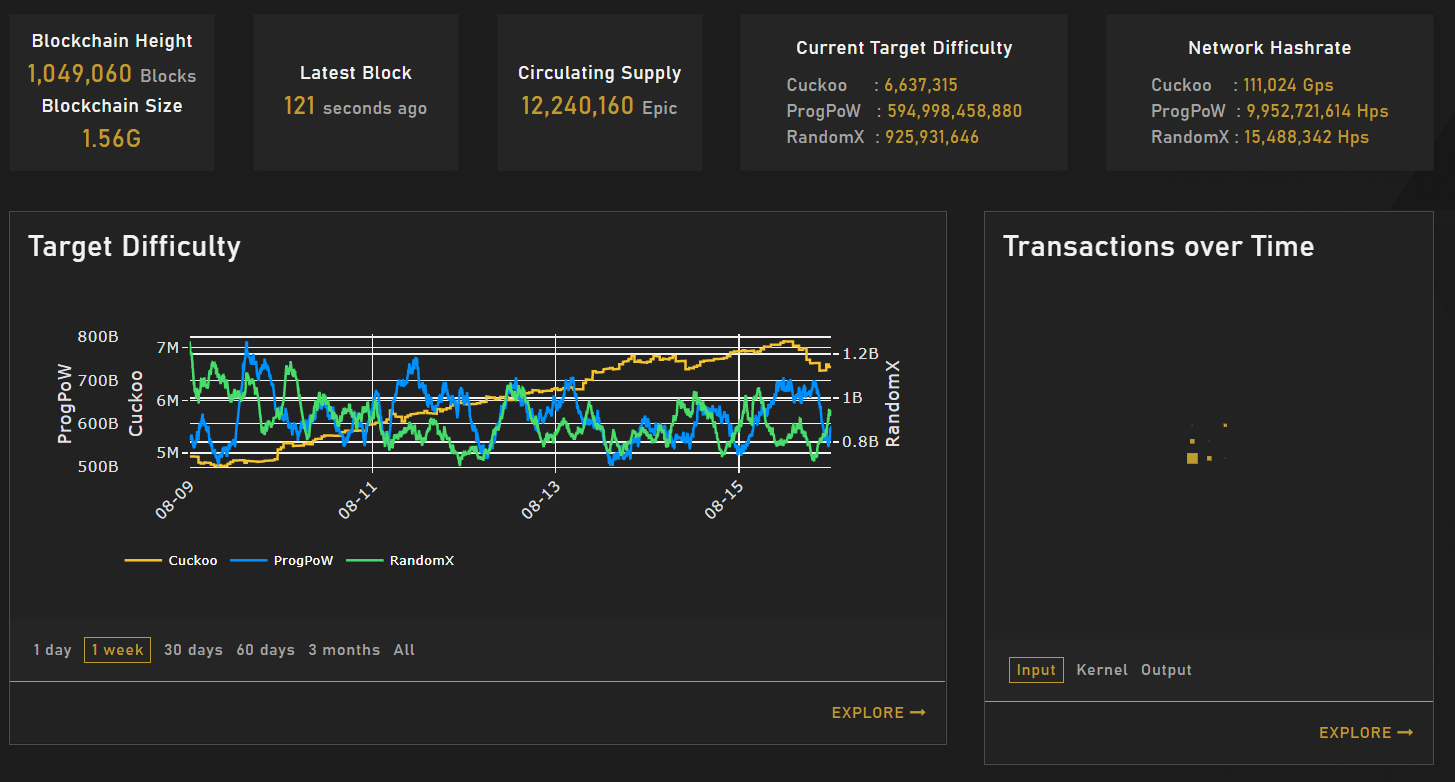Open EXPLORE link under Target Difficulty

(878, 713)
